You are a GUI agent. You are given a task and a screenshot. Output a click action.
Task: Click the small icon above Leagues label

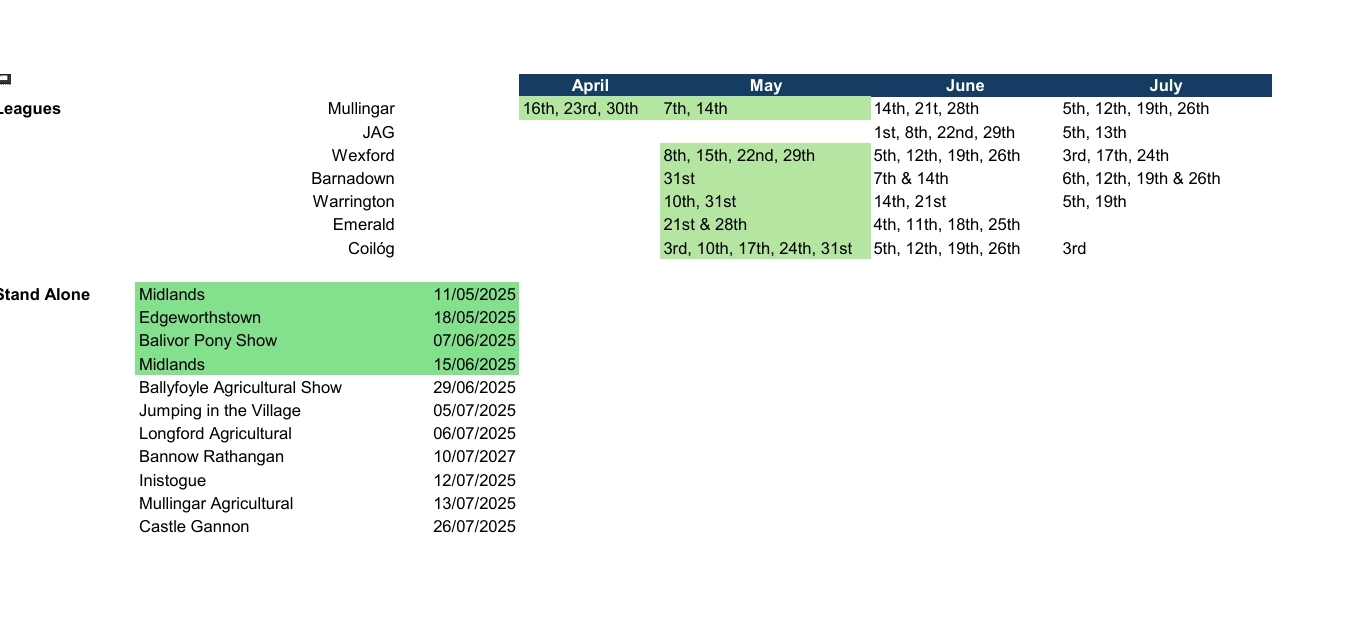coord(4,79)
